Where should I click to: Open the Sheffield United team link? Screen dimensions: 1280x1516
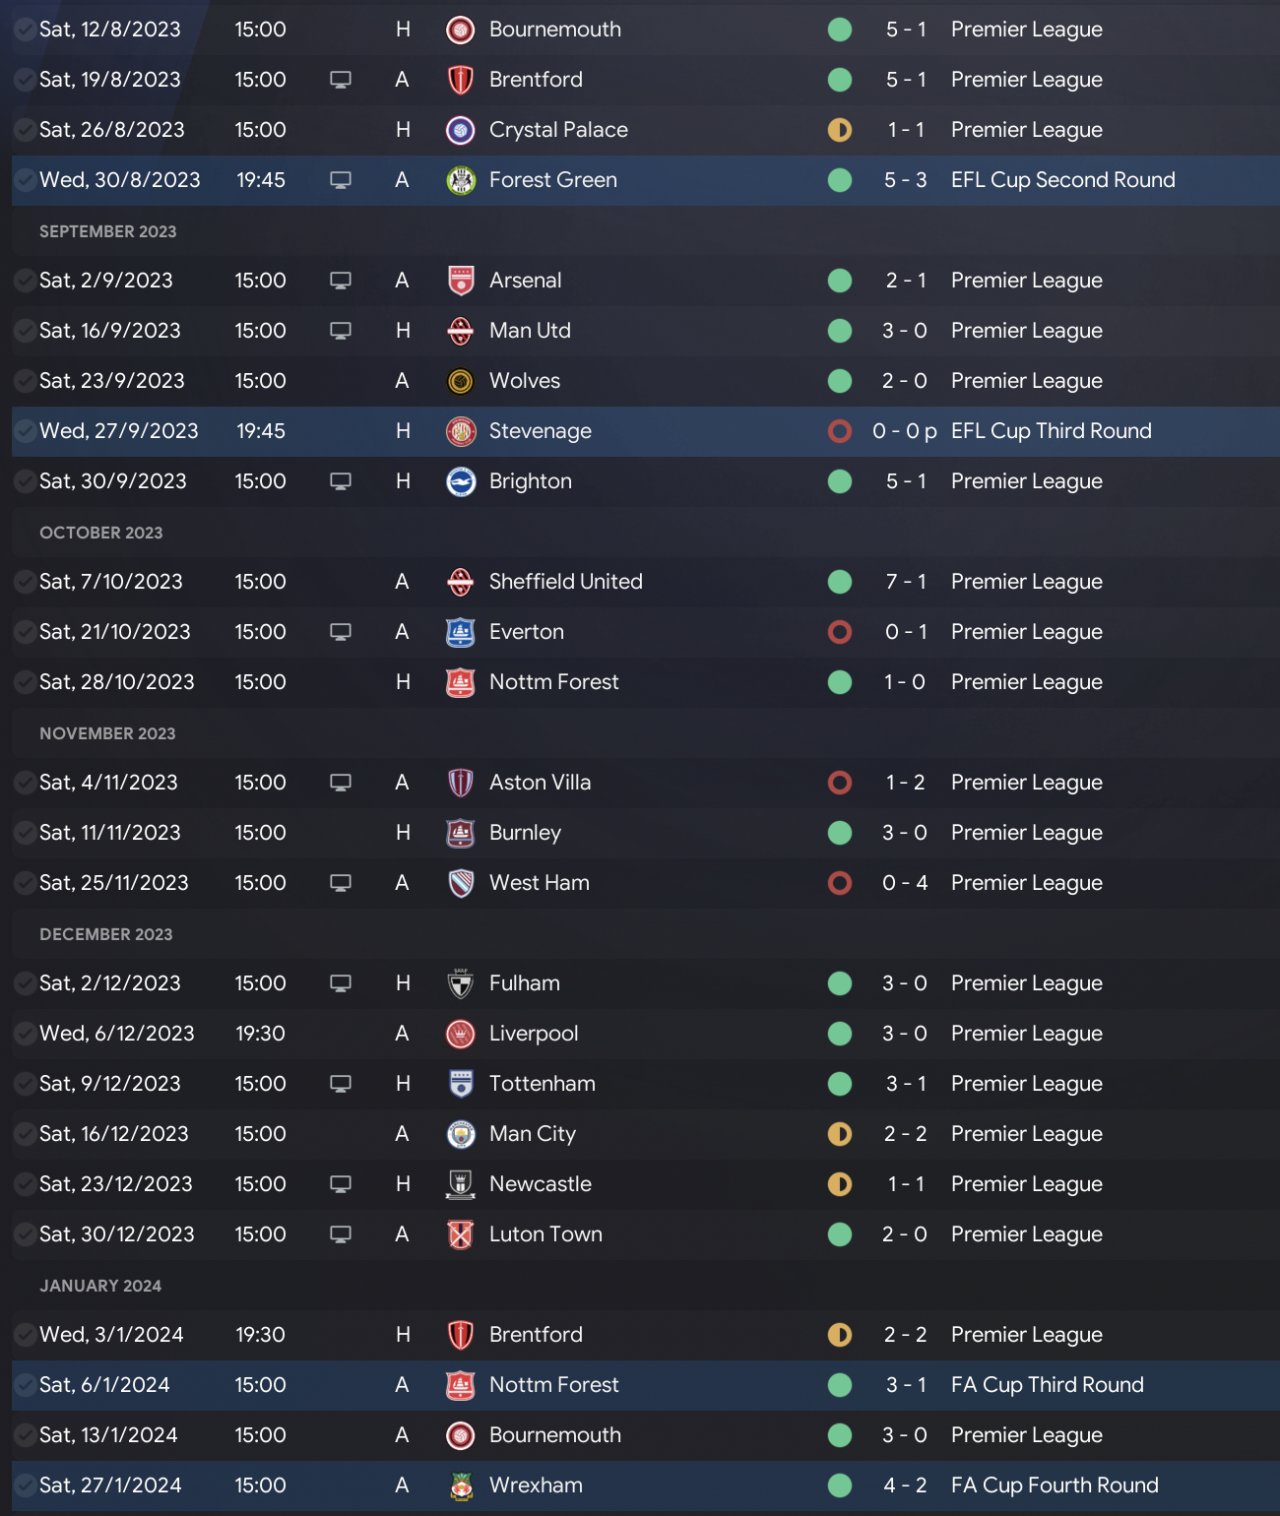click(x=565, y=582)
